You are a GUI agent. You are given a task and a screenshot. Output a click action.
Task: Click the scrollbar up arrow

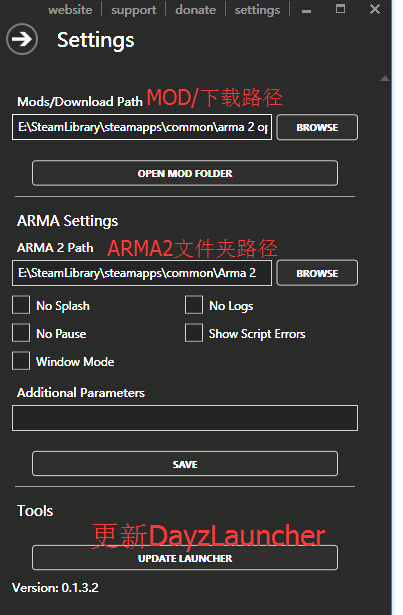pos(385,78)
